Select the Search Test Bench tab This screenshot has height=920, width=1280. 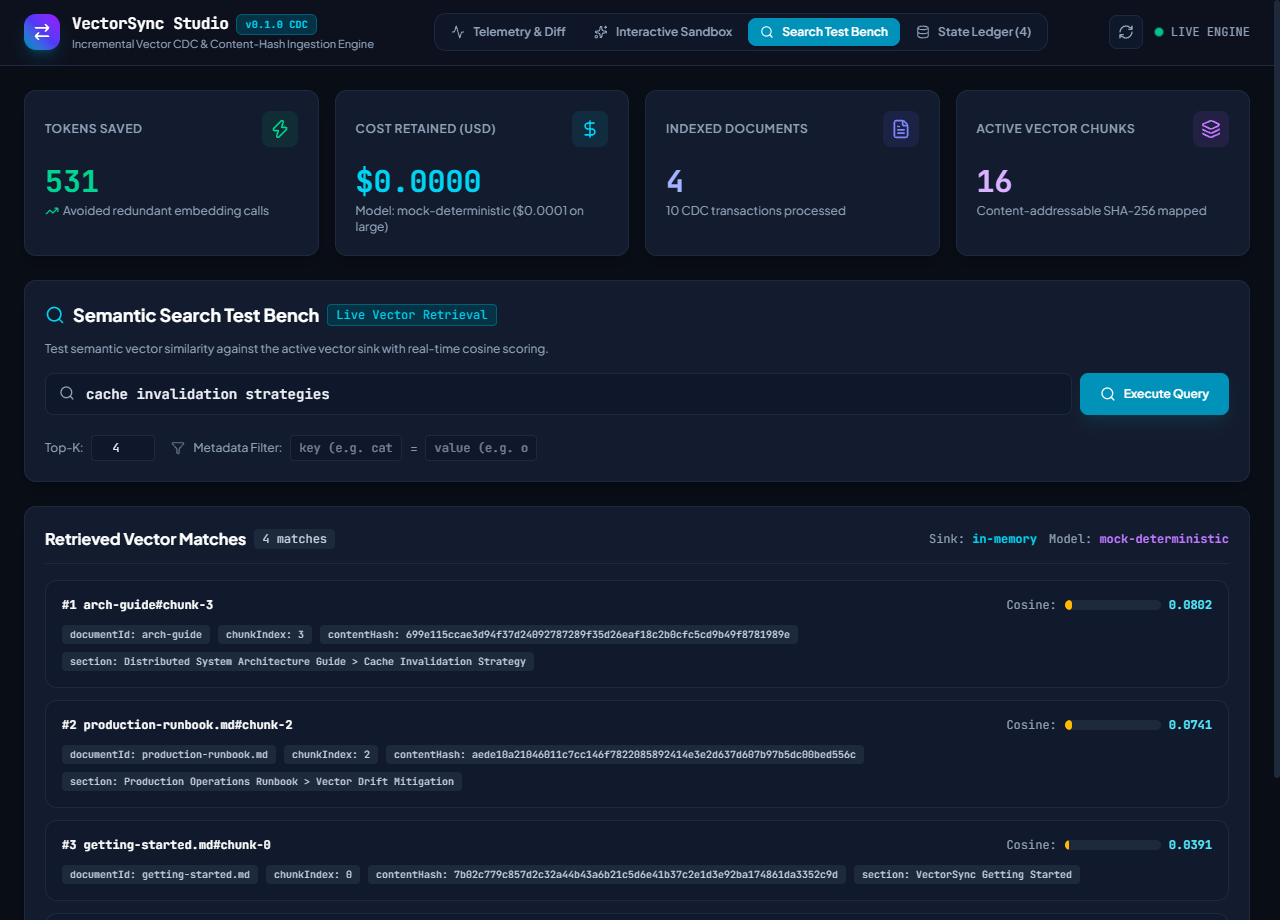(x=824, y=32)
